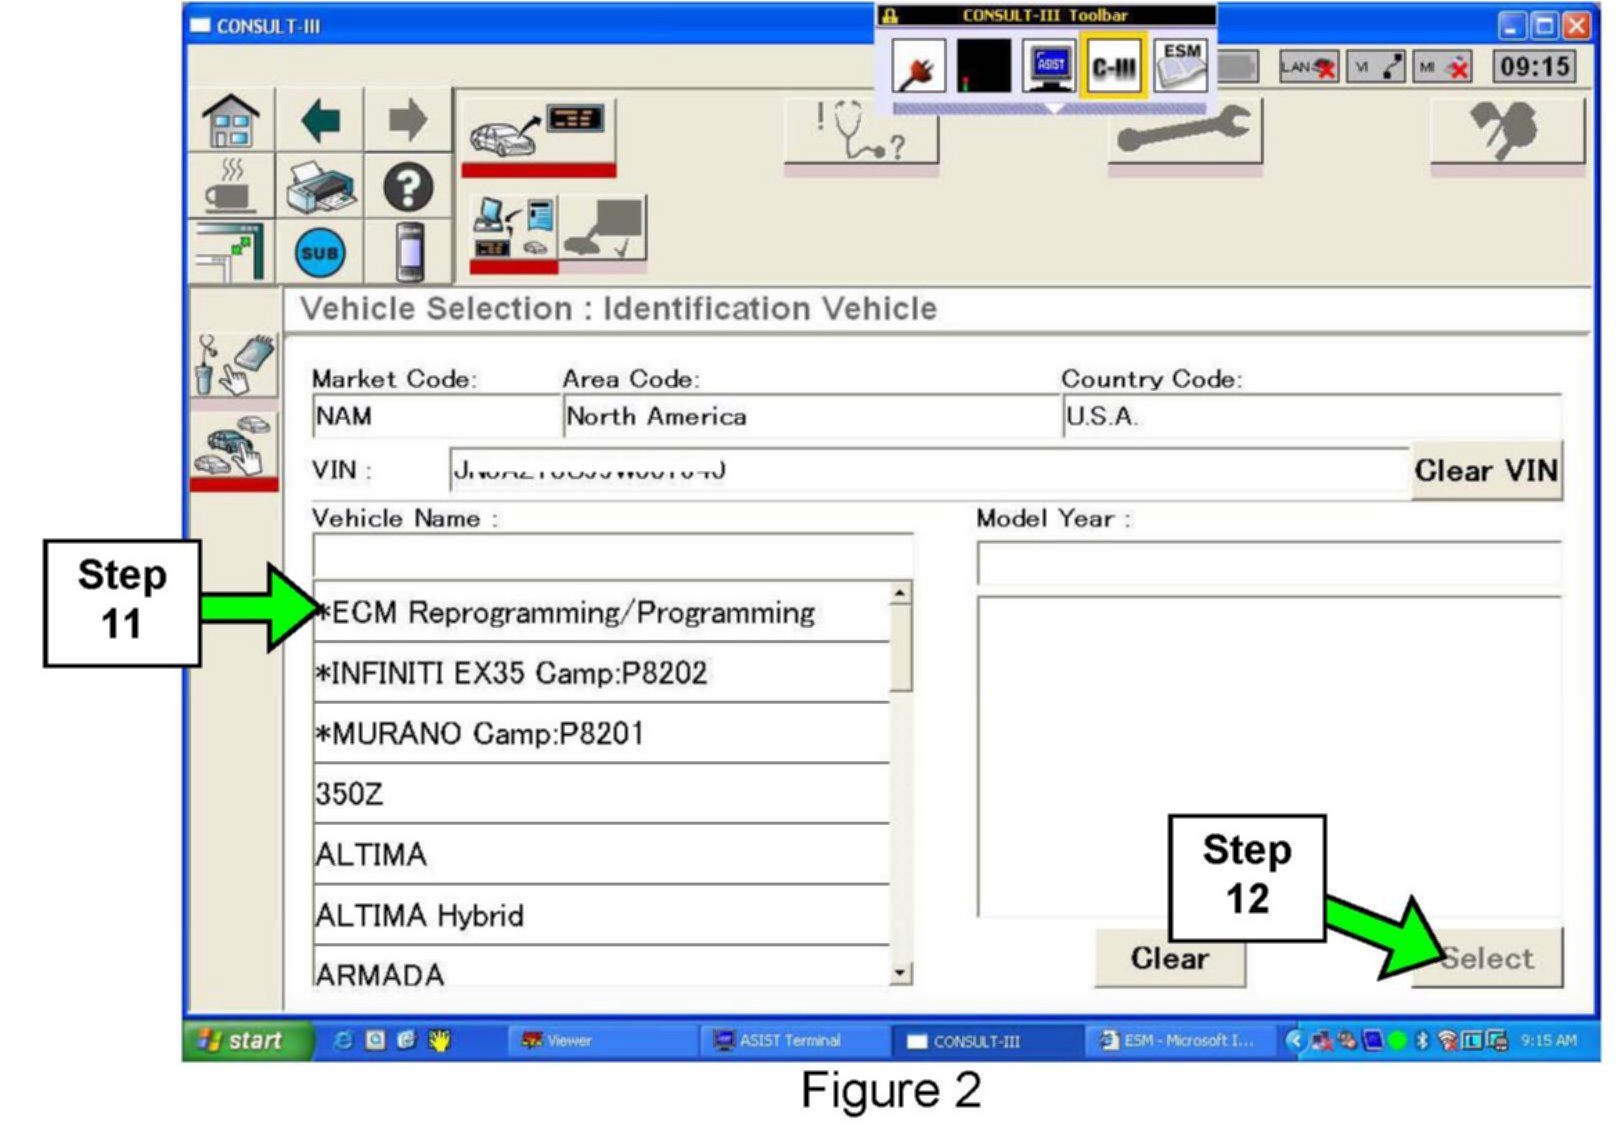
Task: Open Help with the question mark icon
Action: (408, 187)
